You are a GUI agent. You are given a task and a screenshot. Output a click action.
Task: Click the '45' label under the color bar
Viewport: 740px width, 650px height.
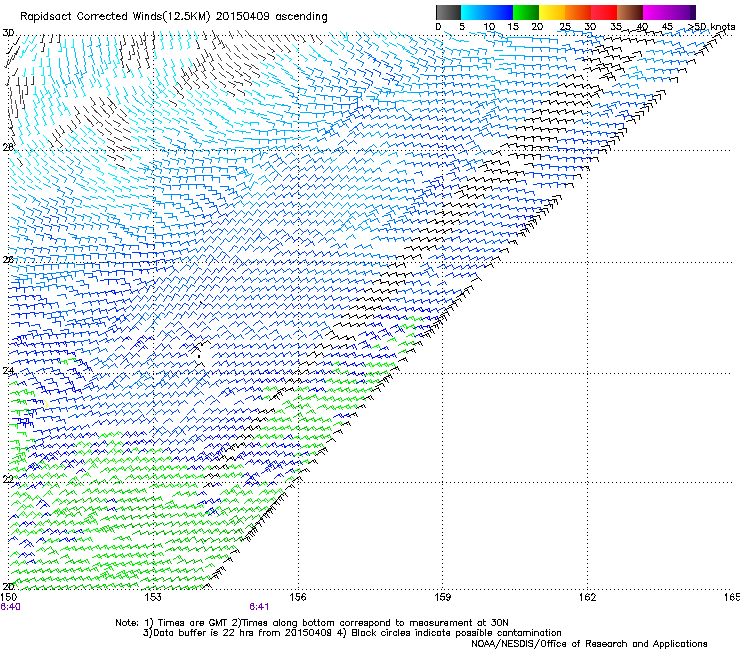(667, 27)
